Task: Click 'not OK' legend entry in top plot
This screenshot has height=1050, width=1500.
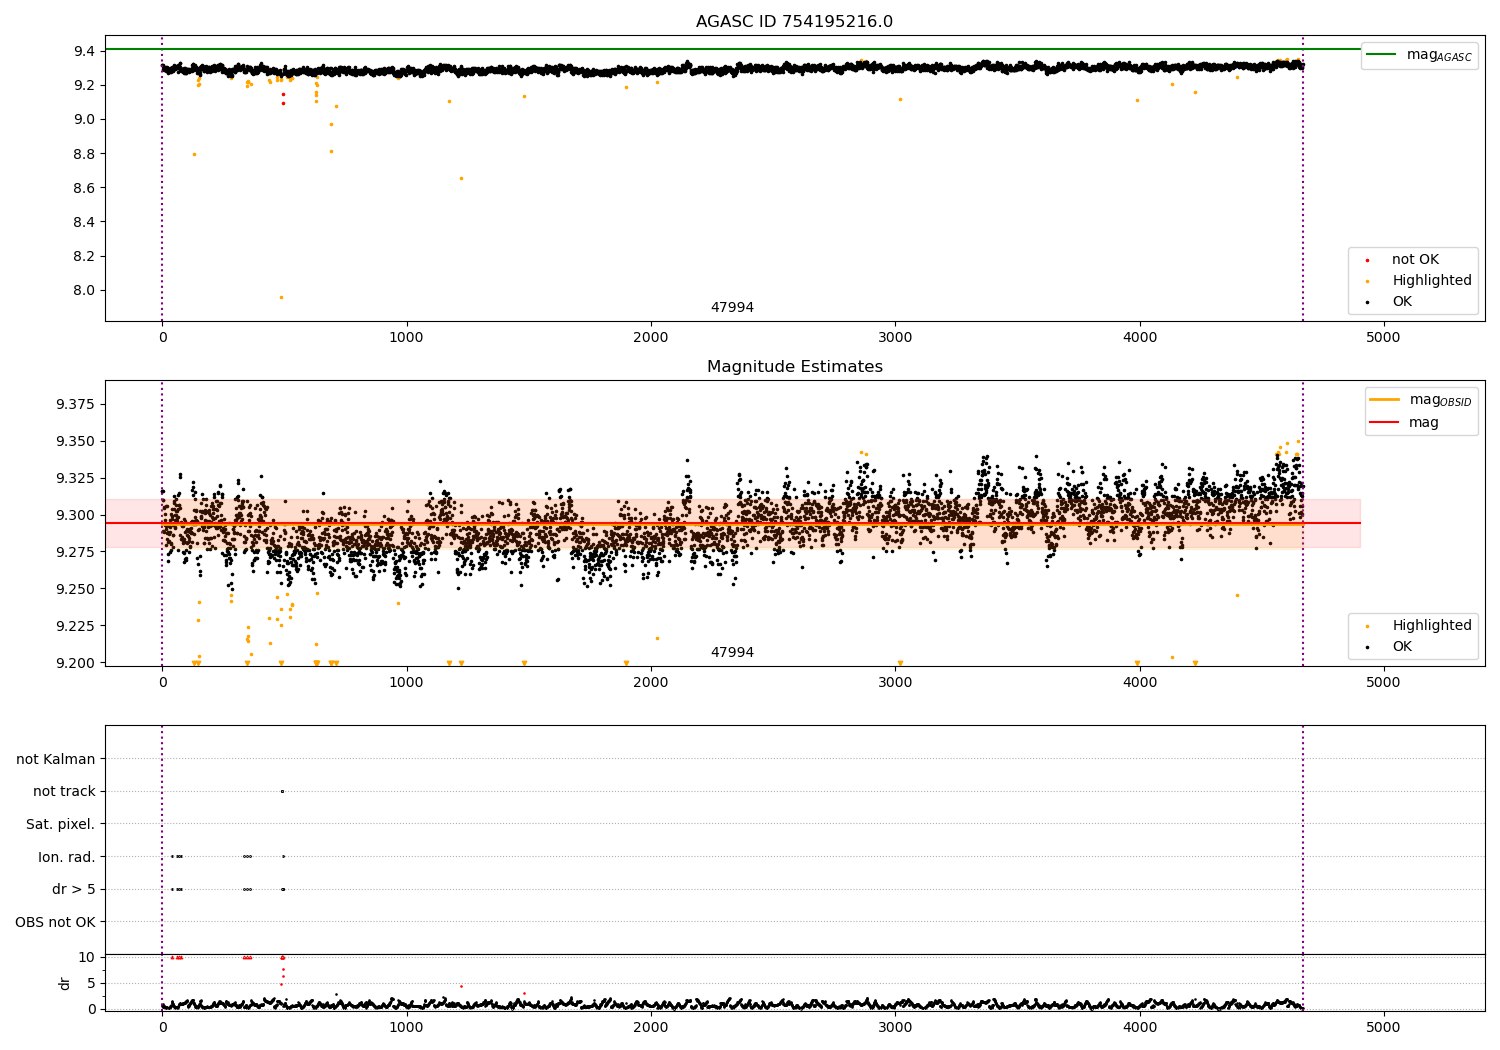Action: (x=1415, y=260)
